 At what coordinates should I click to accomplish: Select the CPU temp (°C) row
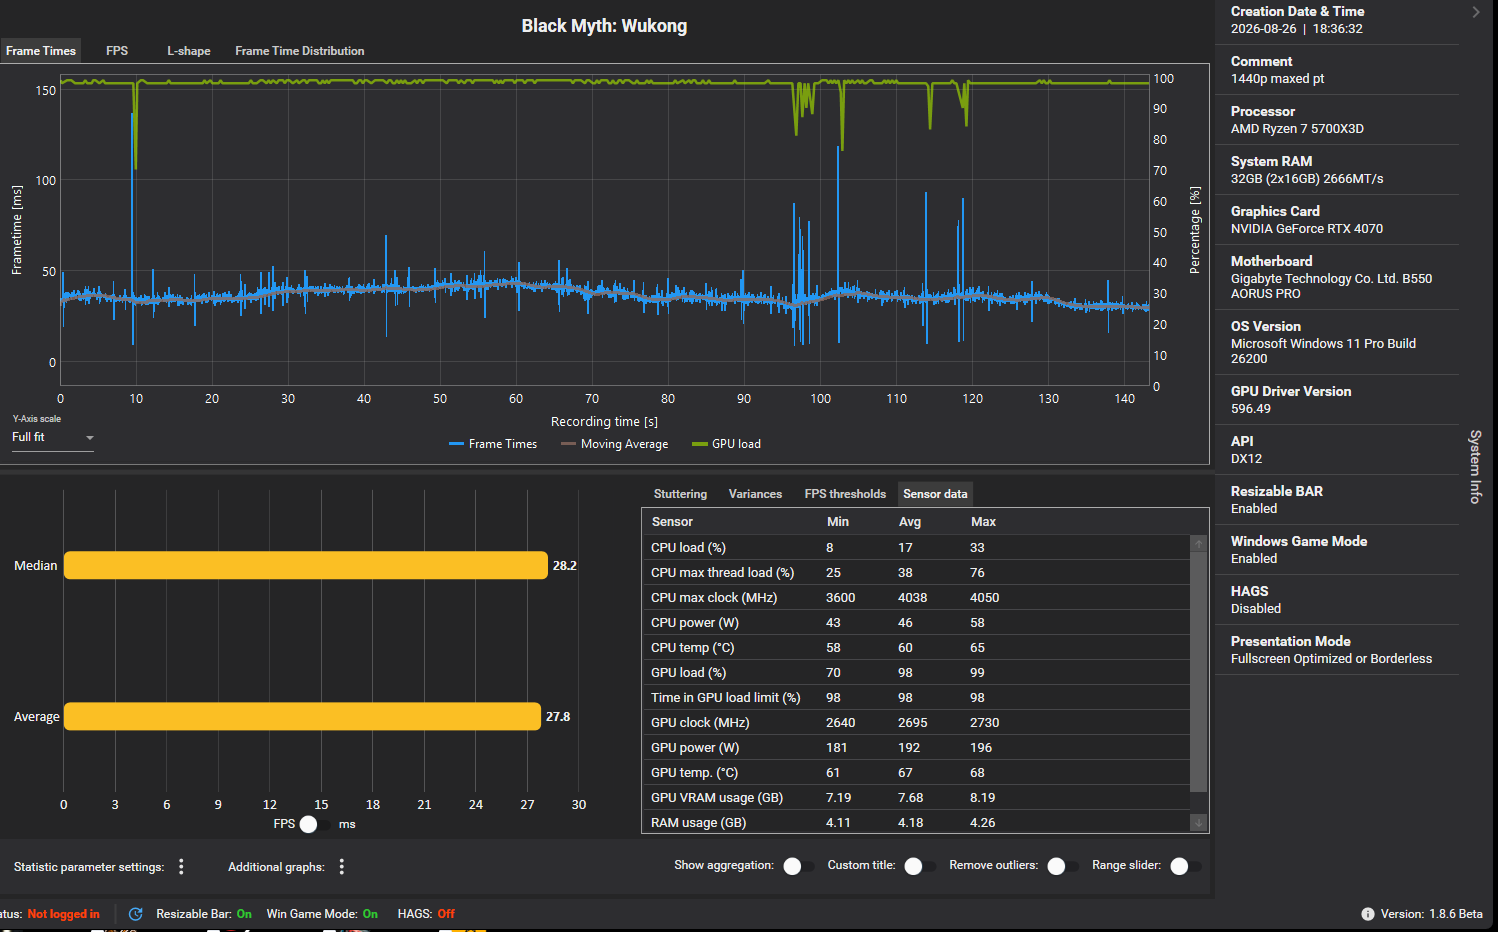click(916, 647)
